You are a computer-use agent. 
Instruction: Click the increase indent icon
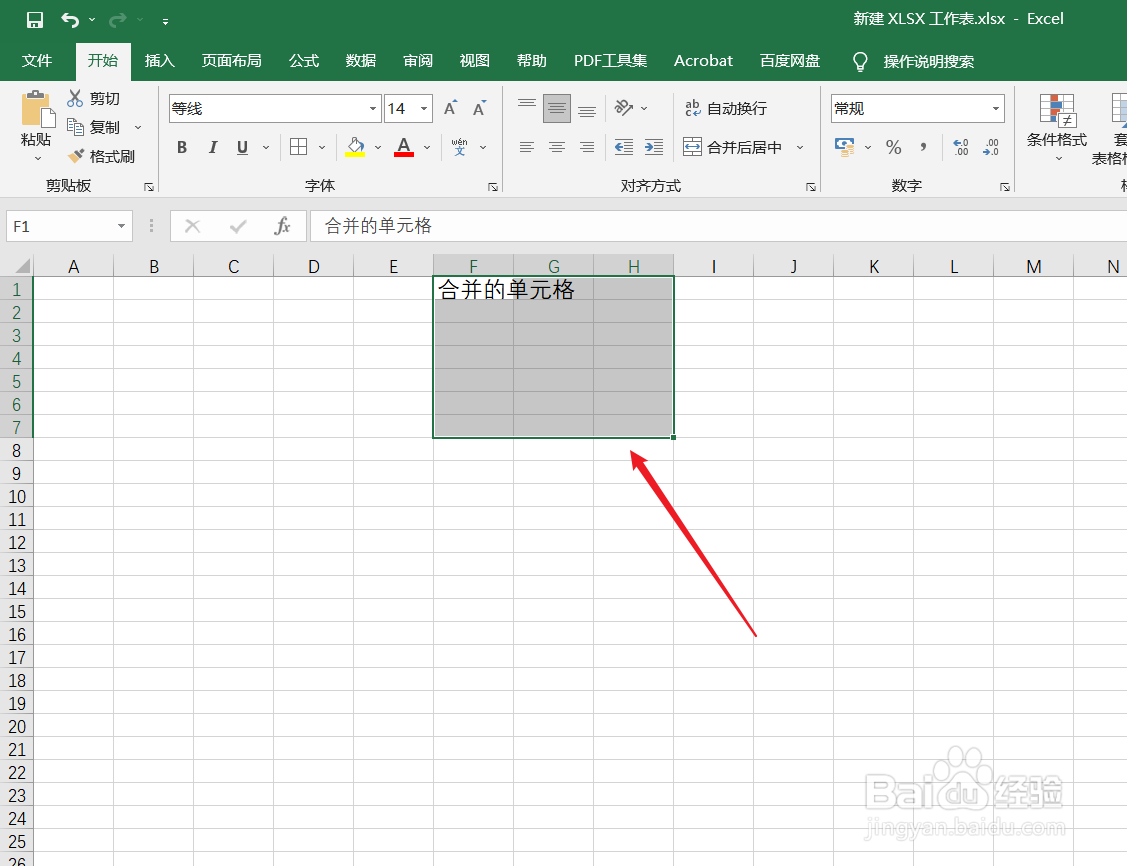pyautogui.click(x=653, y=147)
